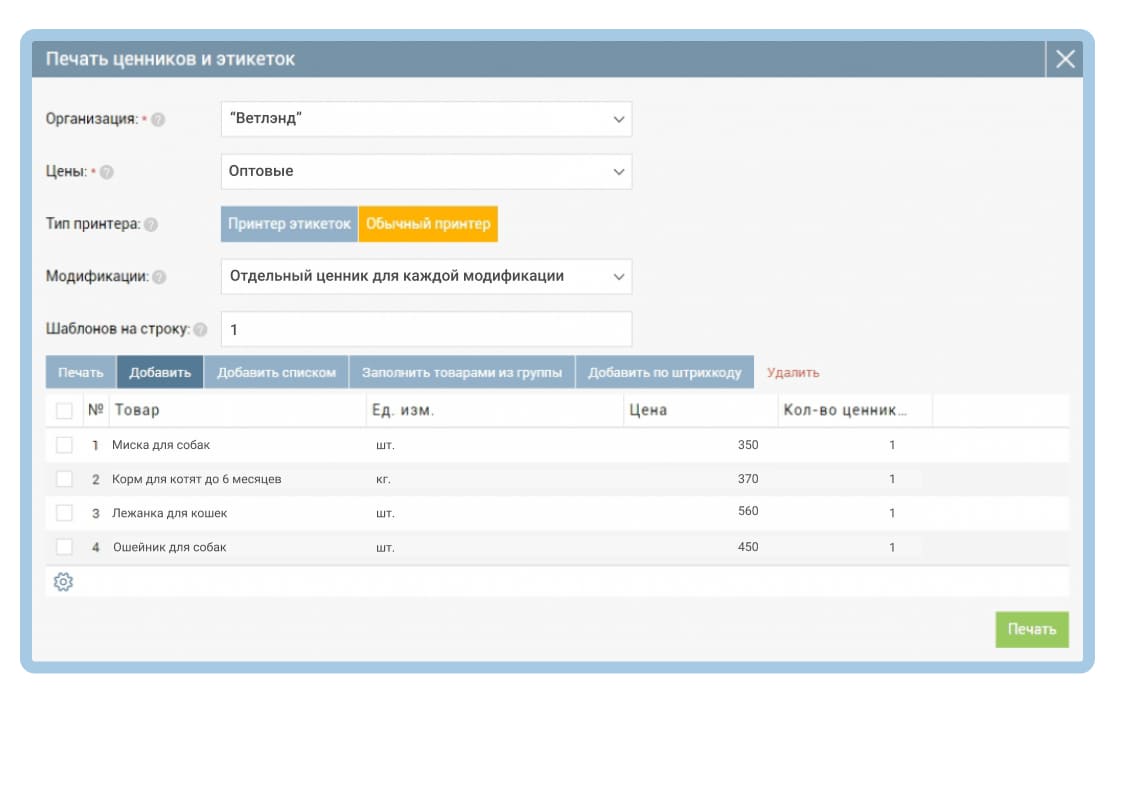Screen dimensions: 1127x810
Task: Select product Ошейник для собак
Action: (x=170, y=547)
